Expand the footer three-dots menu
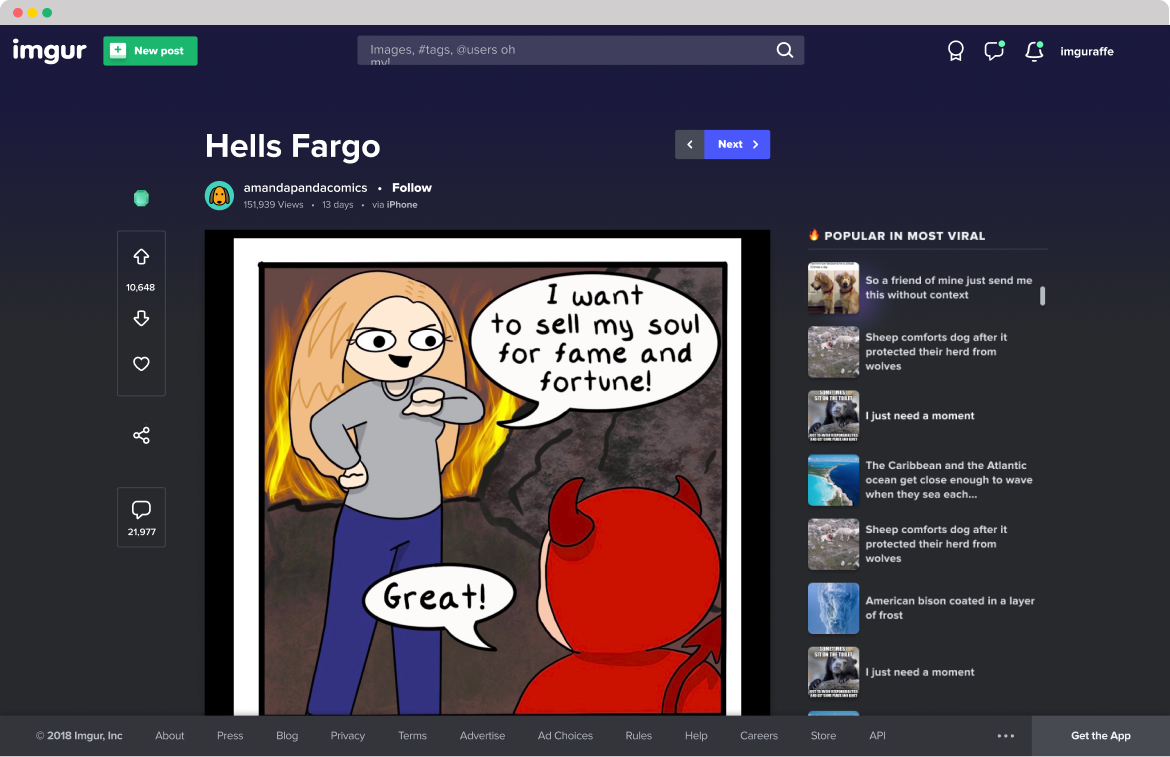This screenshot has width=1170, height=757. (x=1006, y=736)
